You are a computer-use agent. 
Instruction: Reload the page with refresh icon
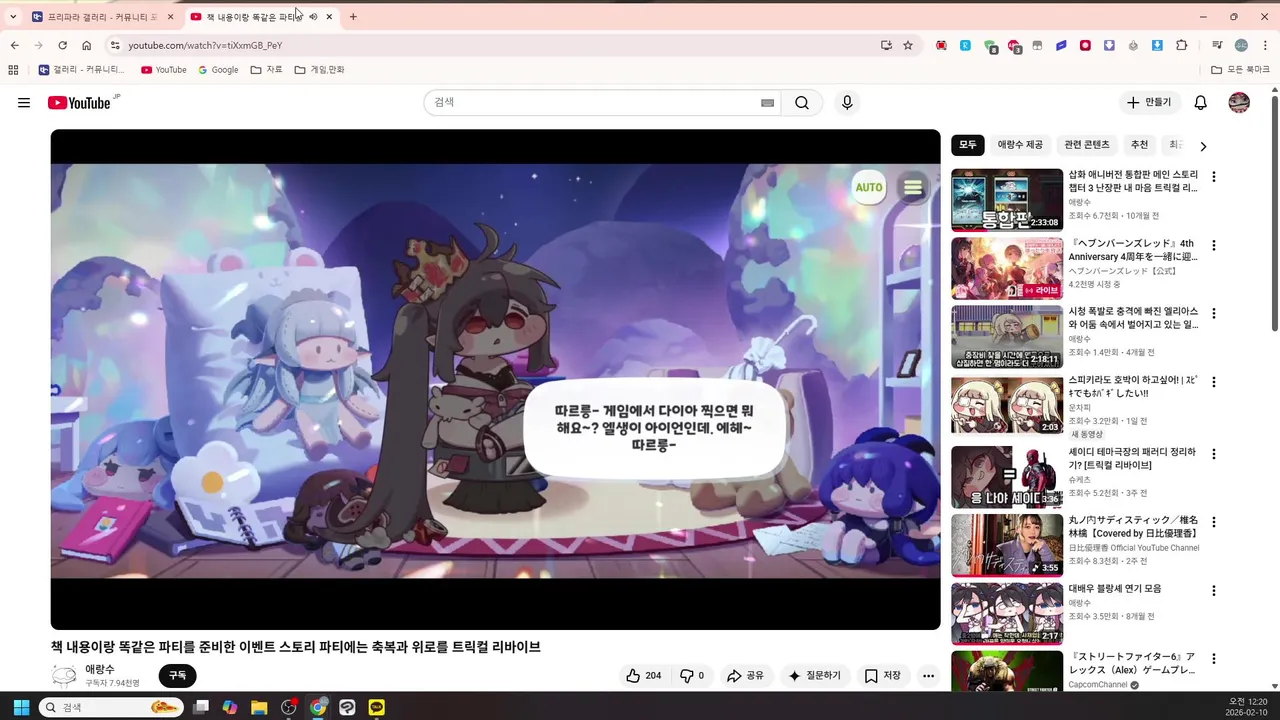click(62, 45)
